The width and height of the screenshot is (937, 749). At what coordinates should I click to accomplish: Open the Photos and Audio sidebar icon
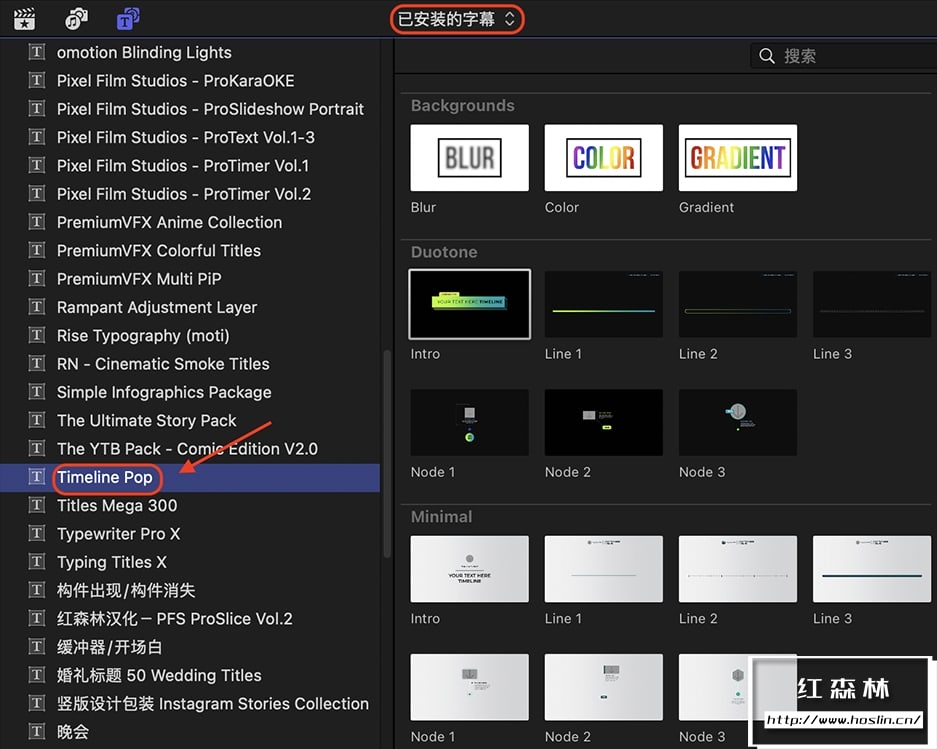tap(76, 19)
